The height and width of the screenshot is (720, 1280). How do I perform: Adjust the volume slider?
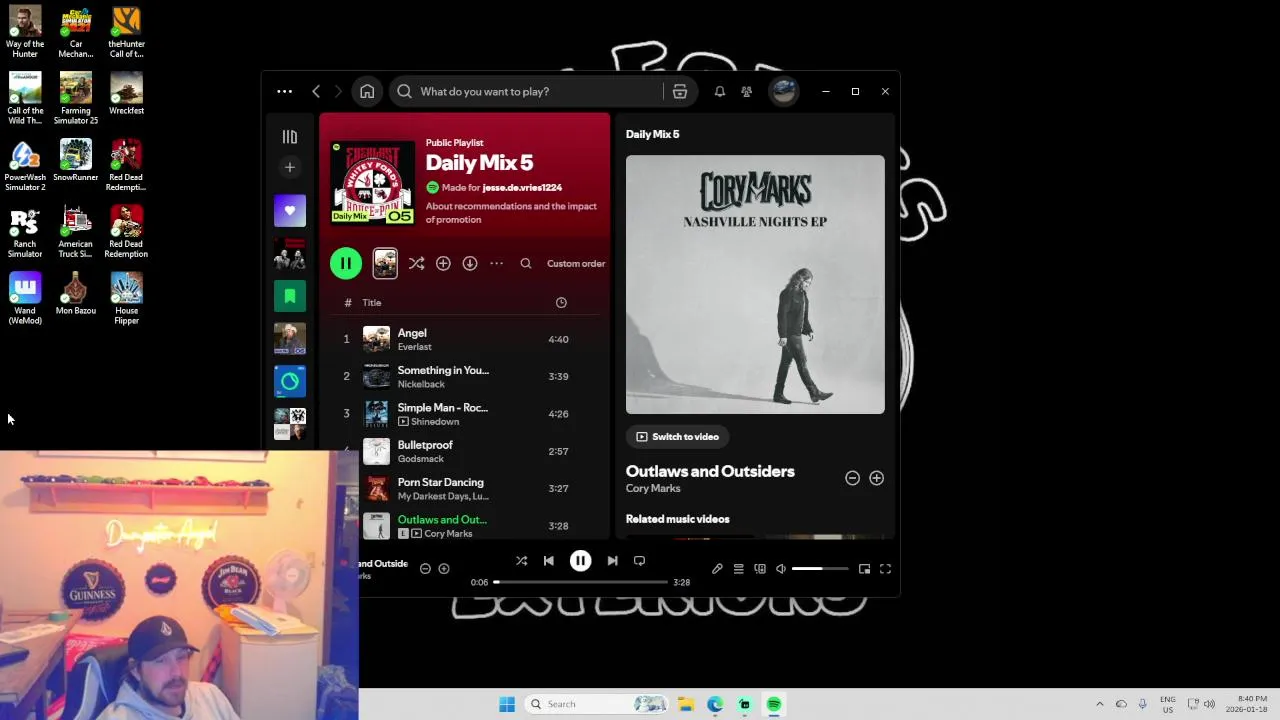tap(821, 569)
